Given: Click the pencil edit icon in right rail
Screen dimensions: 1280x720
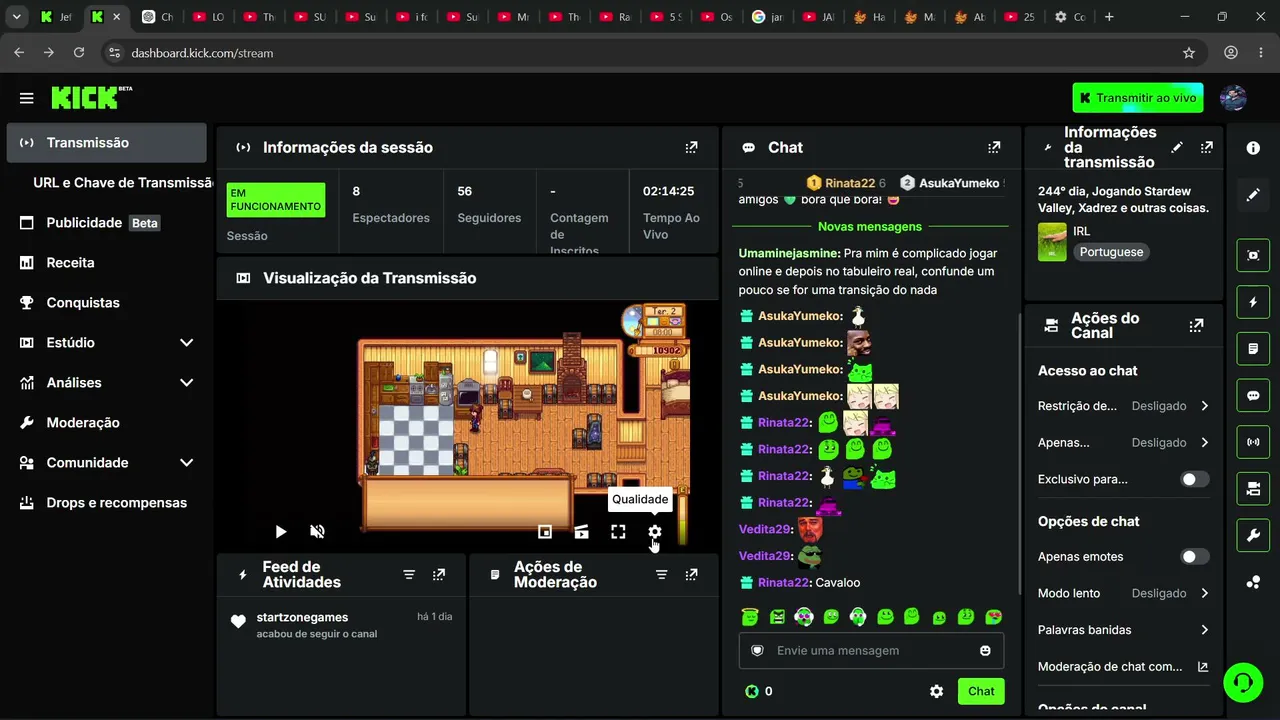Looking at the screenshot, I should click(x=1253, y=195).
